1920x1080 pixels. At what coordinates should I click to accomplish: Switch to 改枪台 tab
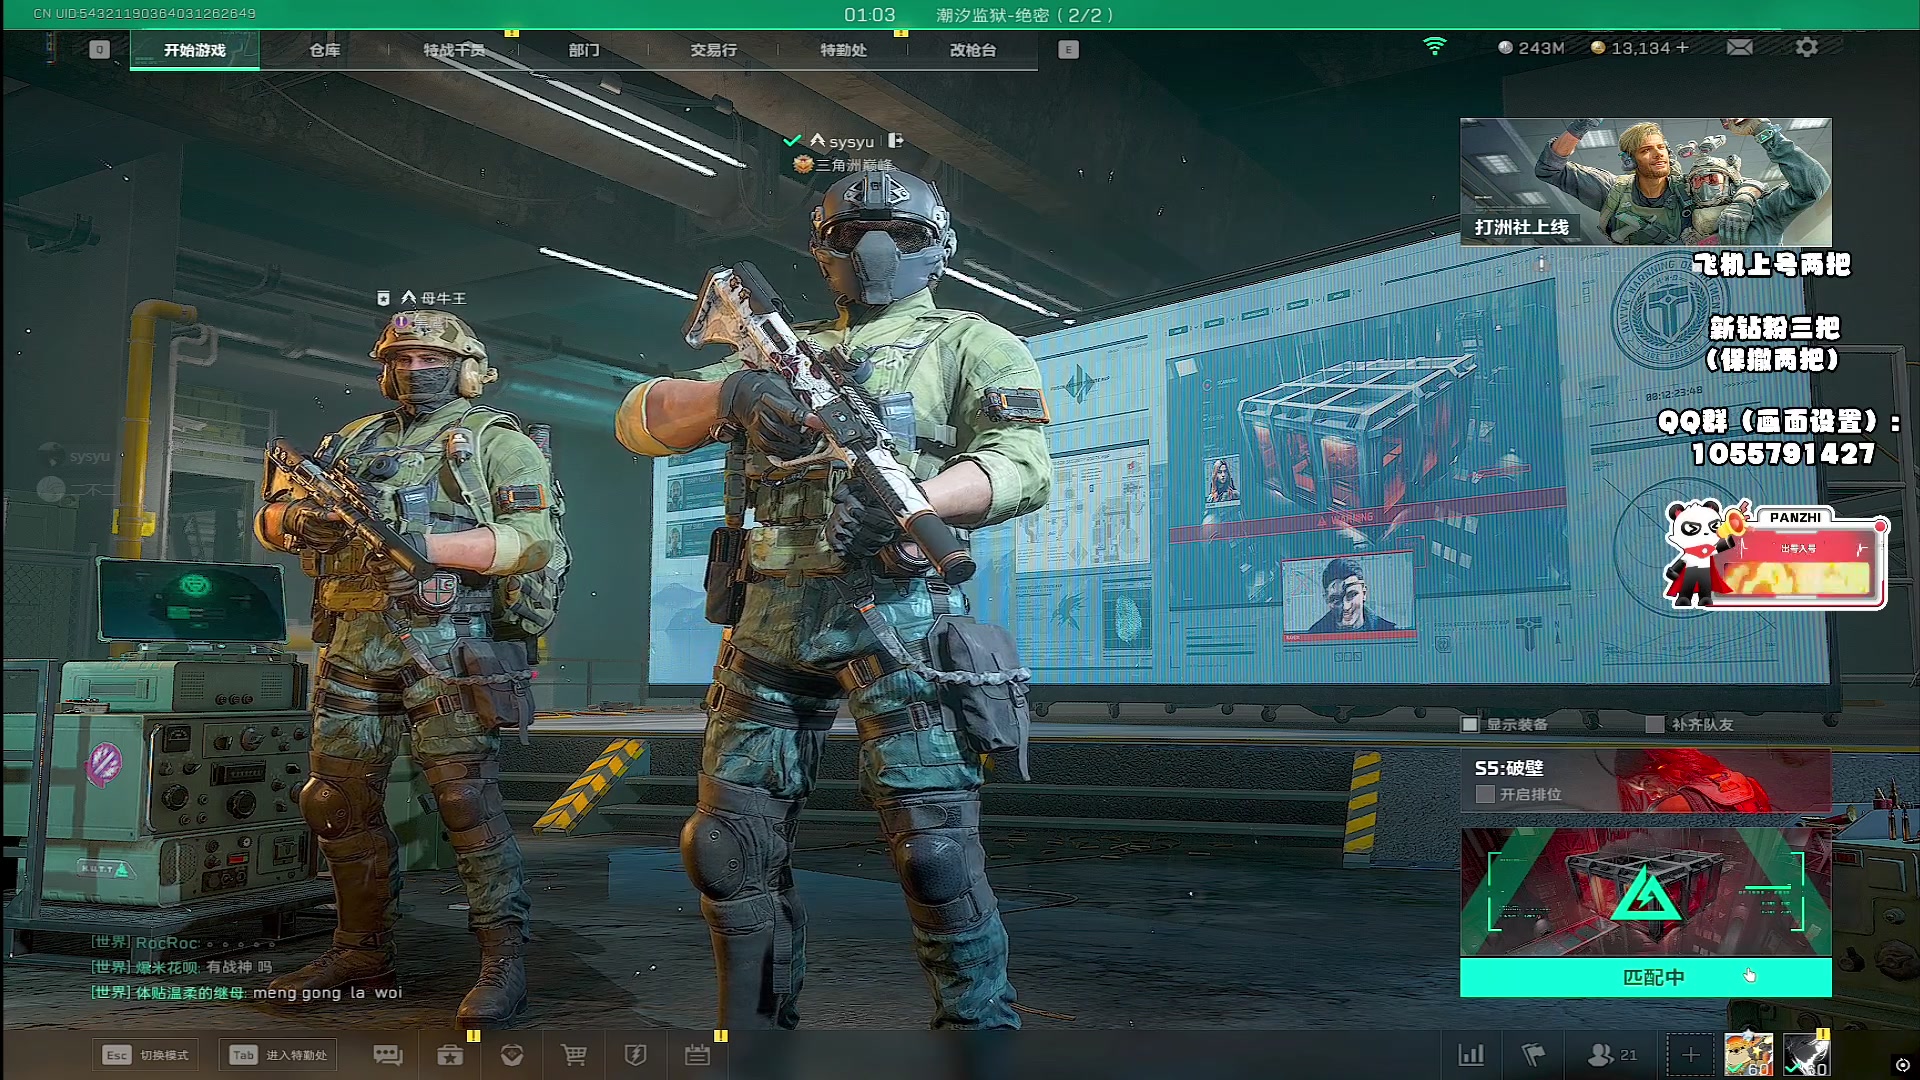(973, 50)
